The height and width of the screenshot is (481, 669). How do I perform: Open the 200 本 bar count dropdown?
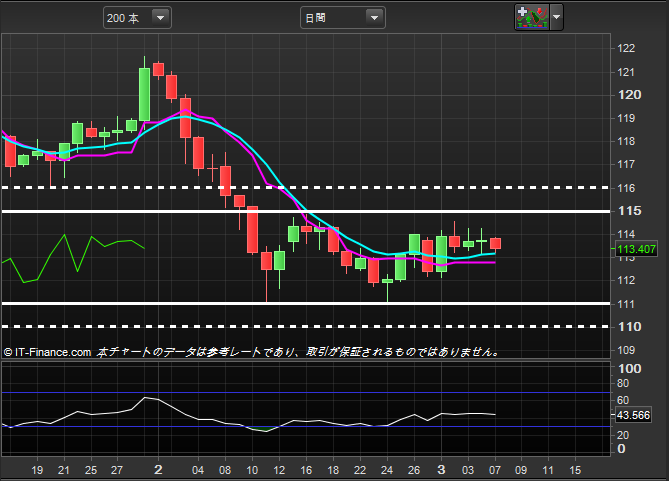[137, 18]
